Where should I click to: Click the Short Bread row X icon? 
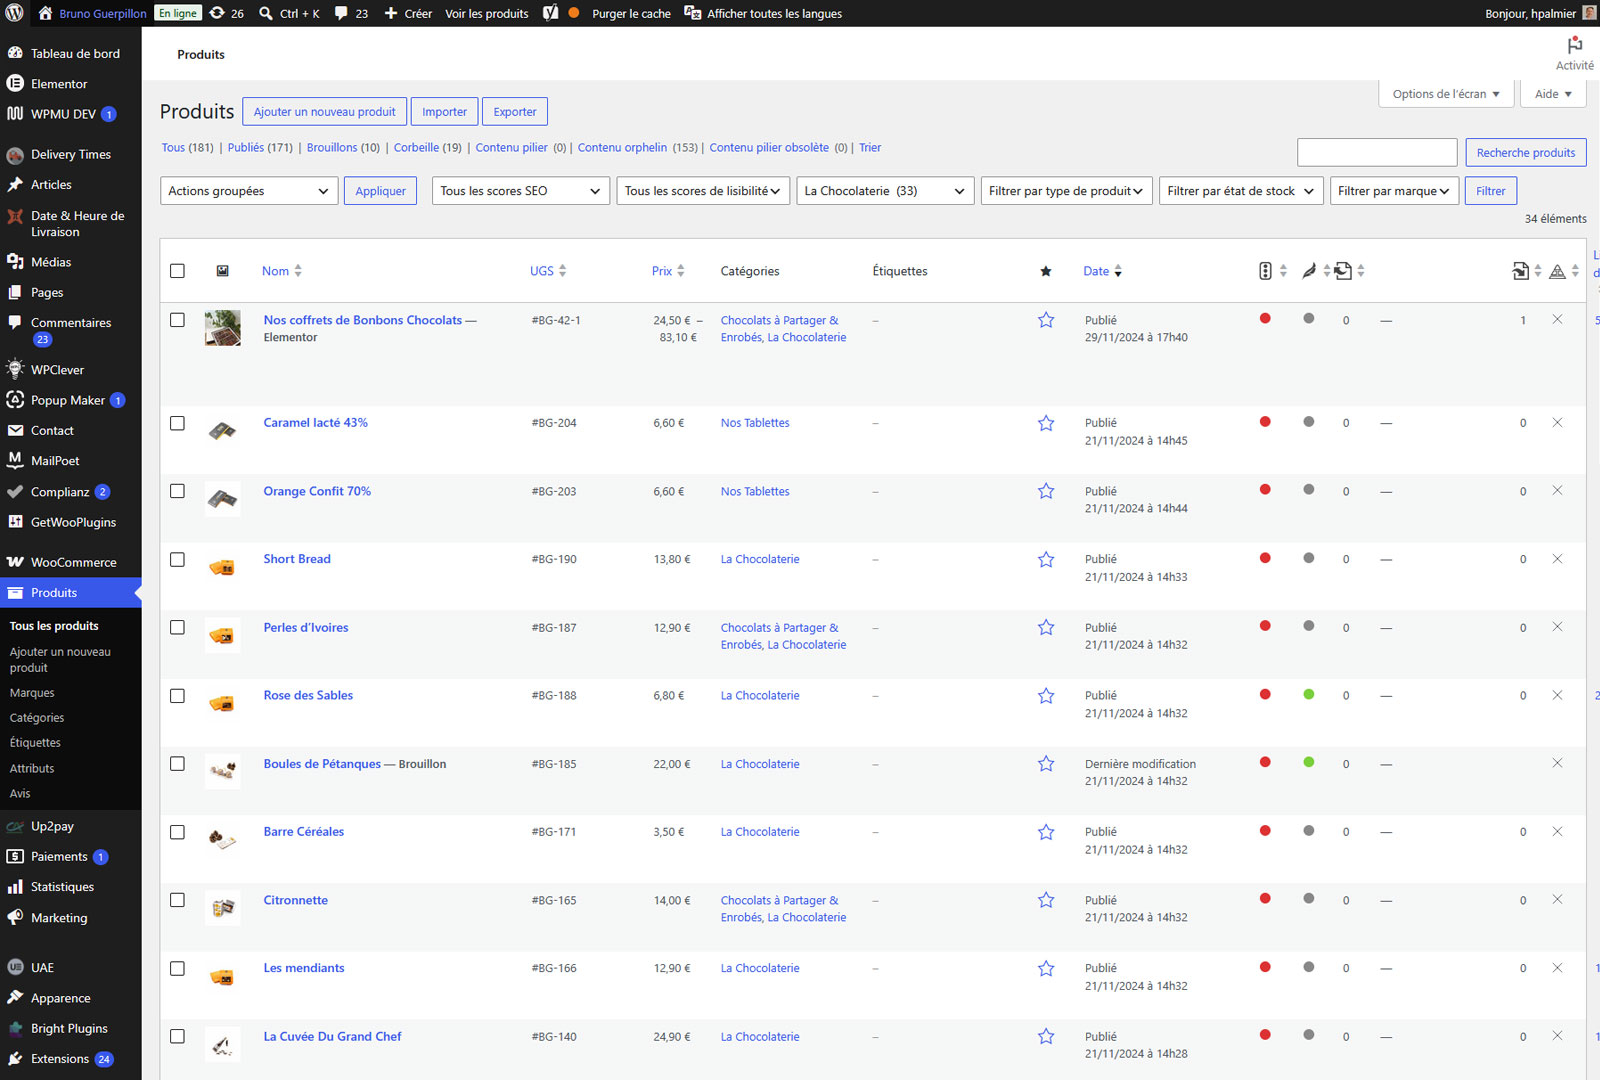tap(1557, 559)
